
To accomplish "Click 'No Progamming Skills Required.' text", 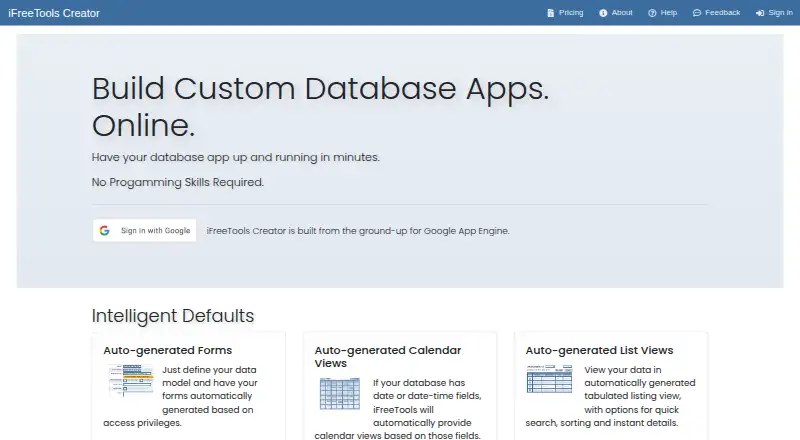I will pos(178,182).
